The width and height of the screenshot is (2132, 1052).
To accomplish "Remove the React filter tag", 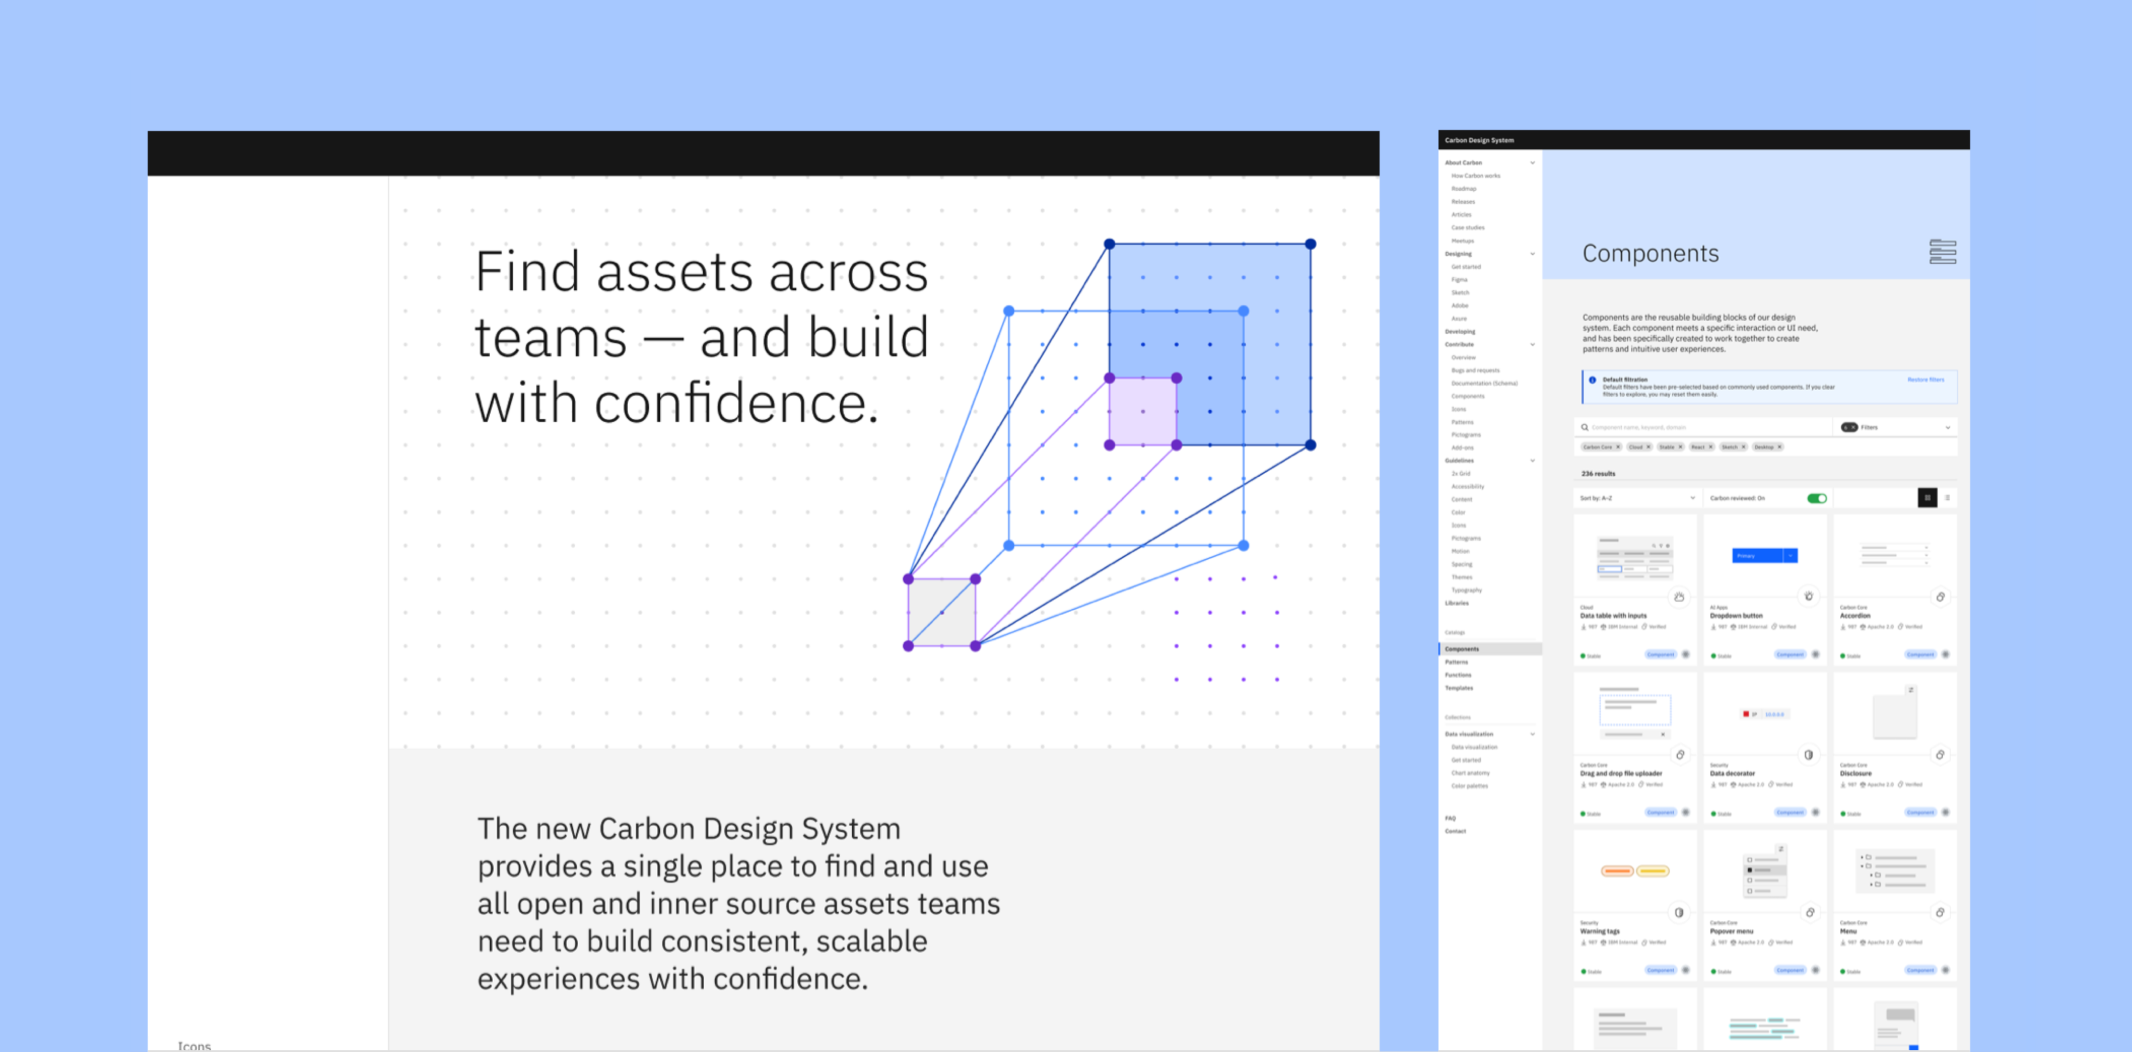I will (1711, 447).
